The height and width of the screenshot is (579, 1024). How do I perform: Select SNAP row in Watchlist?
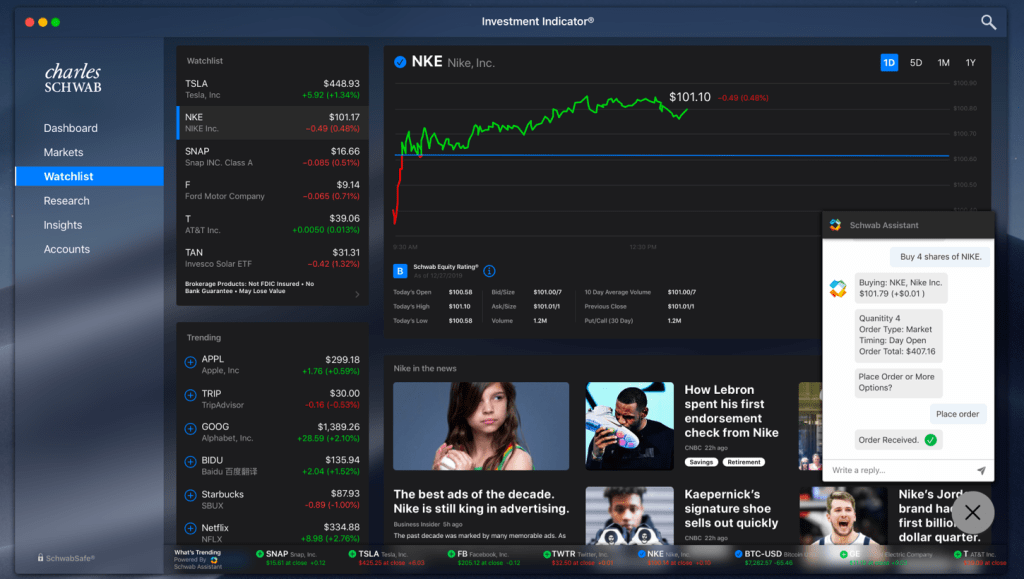(272, 157)
